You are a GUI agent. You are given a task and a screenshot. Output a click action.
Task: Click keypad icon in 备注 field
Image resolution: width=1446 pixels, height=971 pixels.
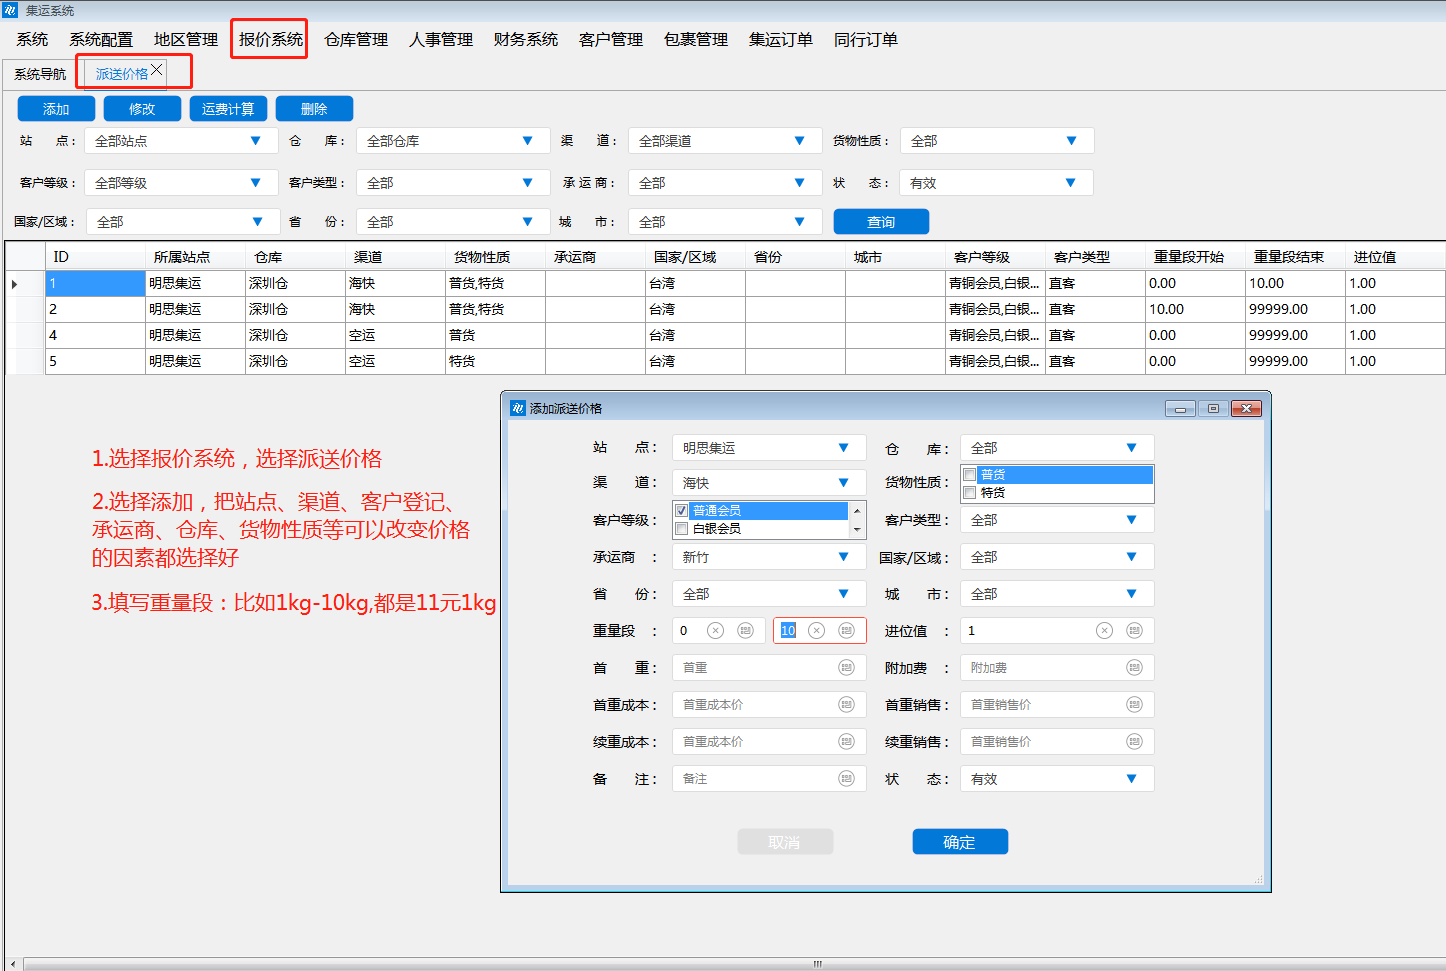(846, 779)
